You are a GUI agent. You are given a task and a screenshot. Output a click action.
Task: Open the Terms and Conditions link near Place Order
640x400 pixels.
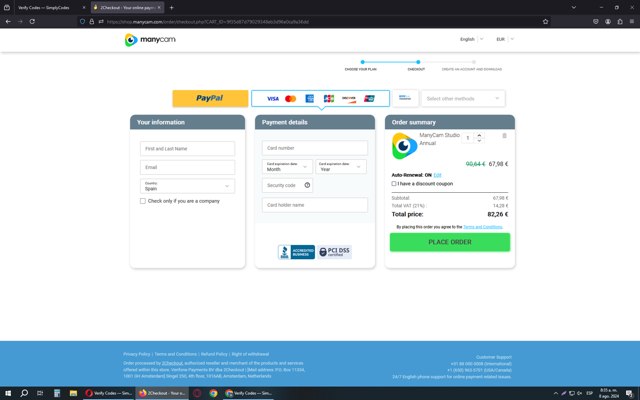pyautogui.click(x=483, y=227)
